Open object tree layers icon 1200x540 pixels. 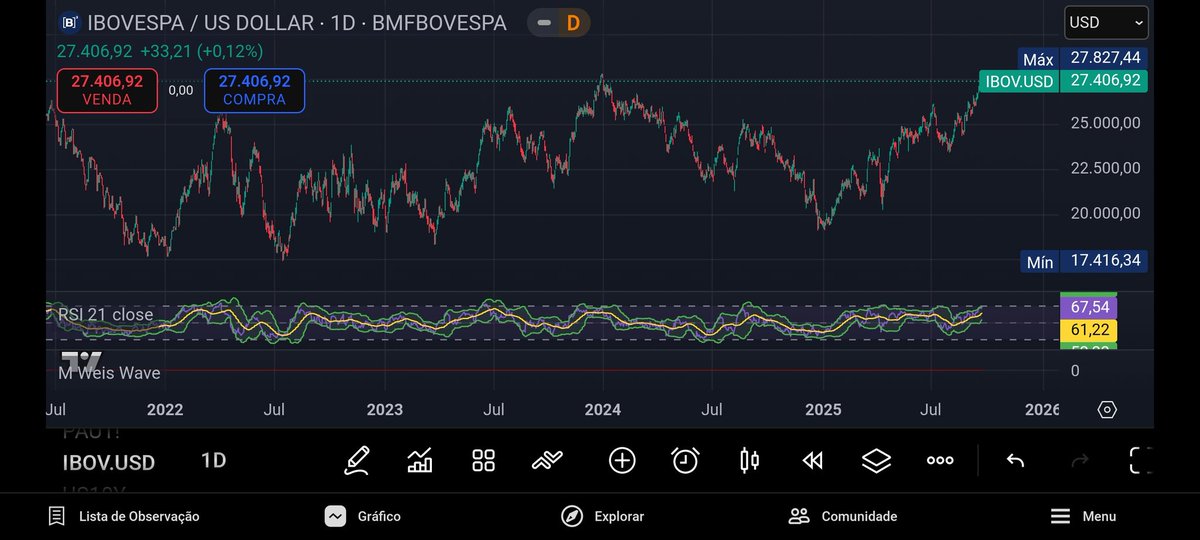tap(876, 460)
